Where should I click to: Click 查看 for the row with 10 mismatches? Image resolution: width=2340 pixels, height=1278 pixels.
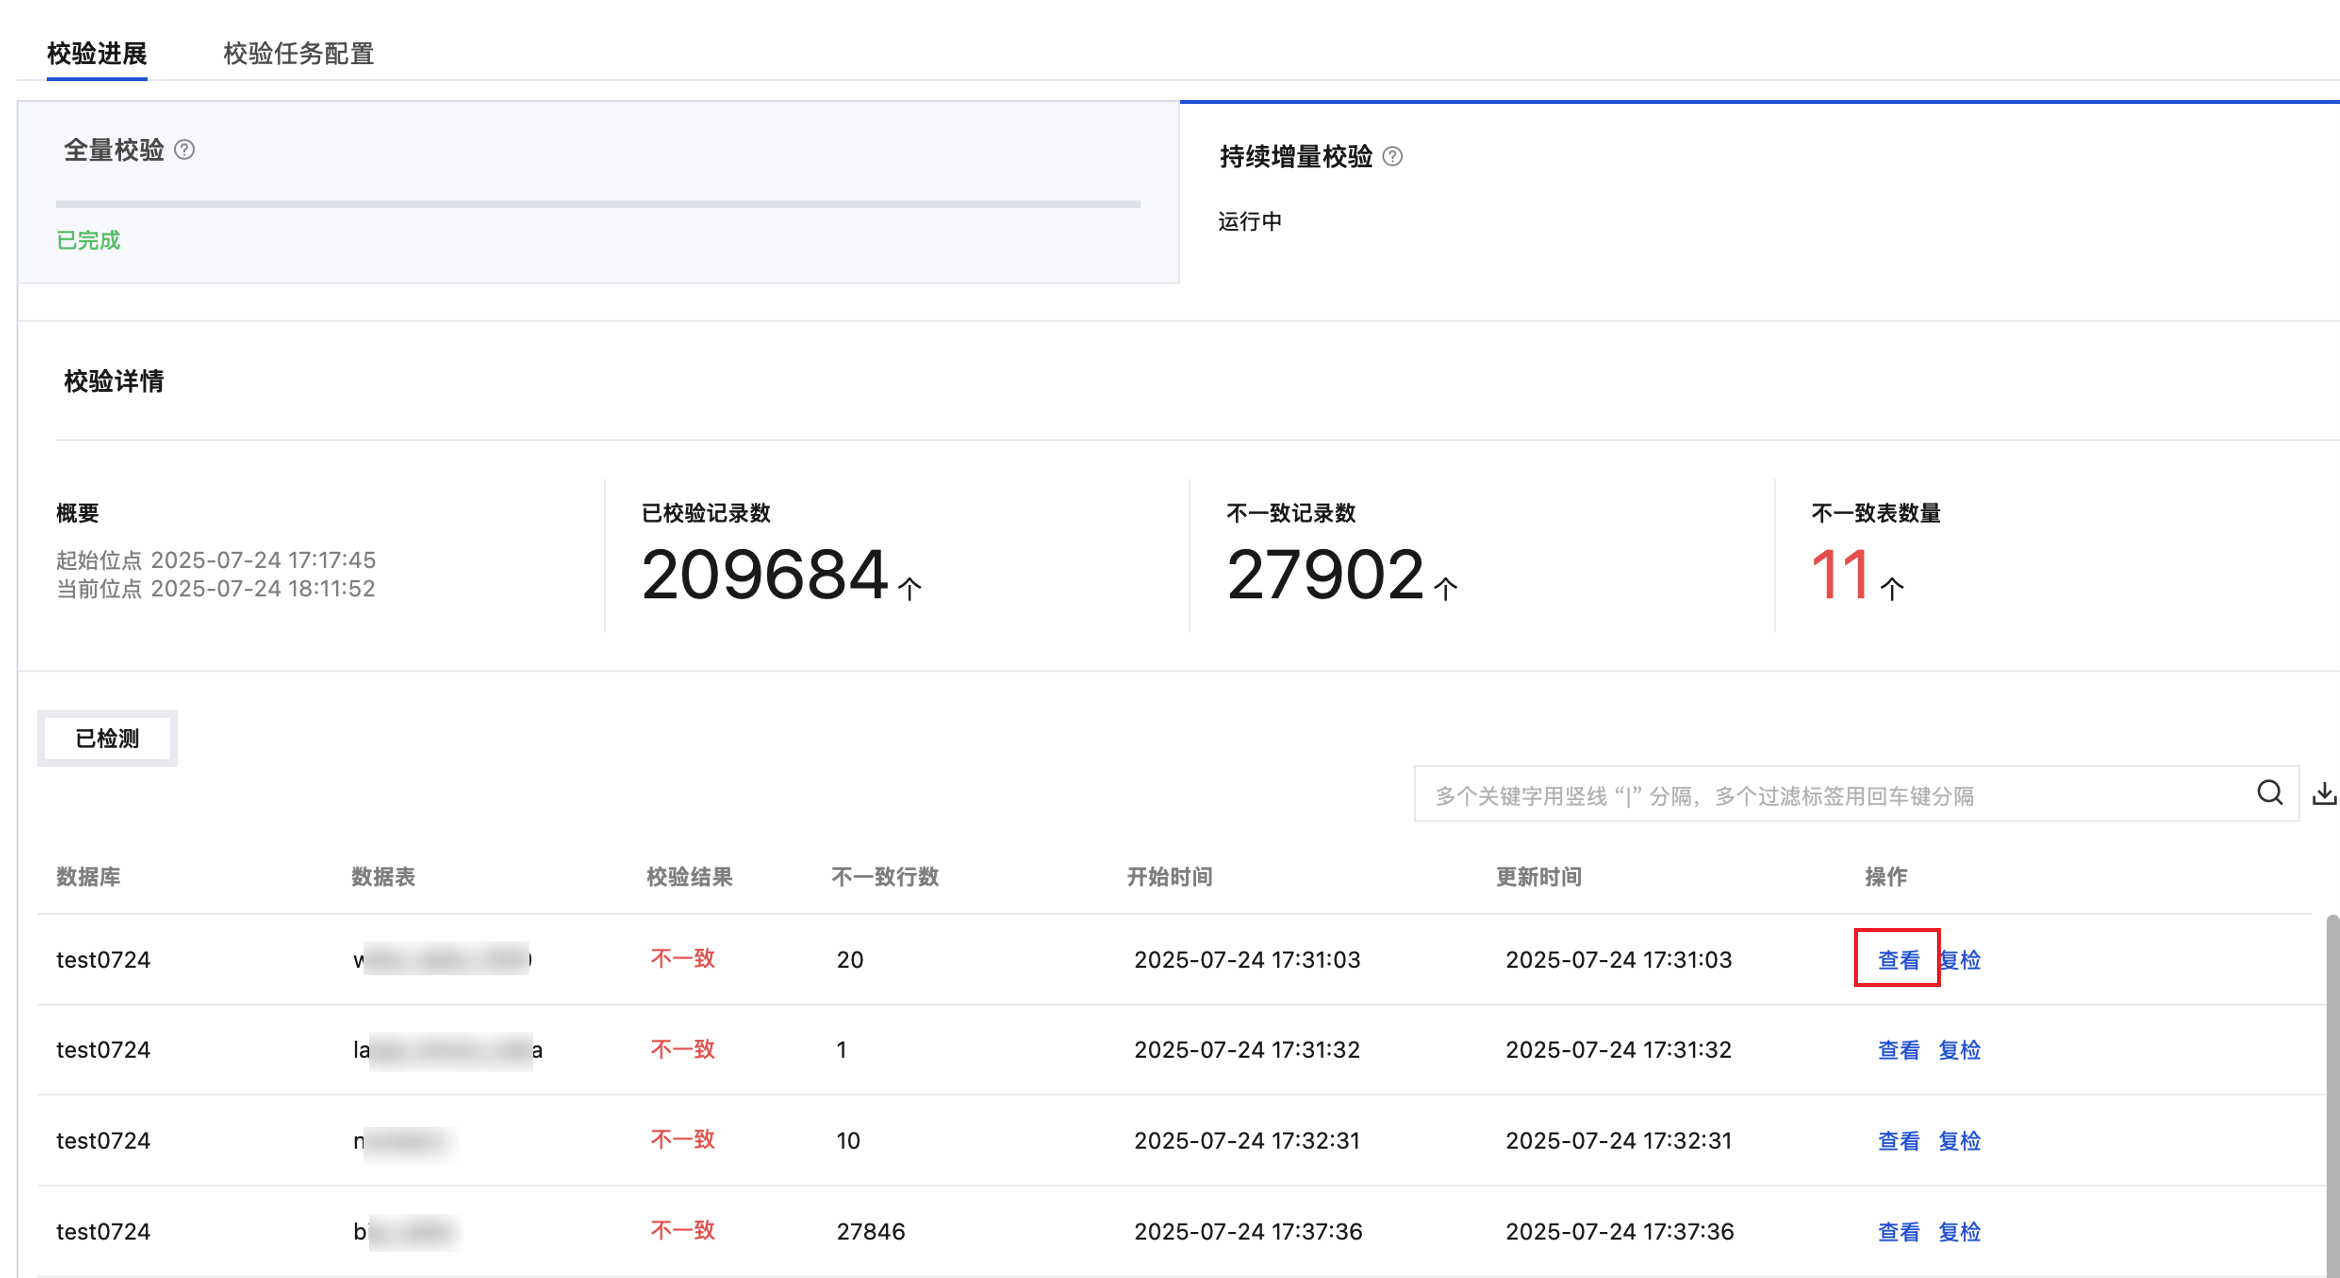pyautogui.click(x=1897, y=1141)
